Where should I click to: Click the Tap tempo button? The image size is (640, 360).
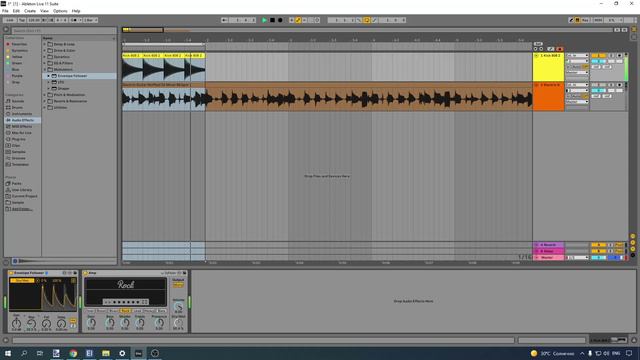tap(22, 20)
